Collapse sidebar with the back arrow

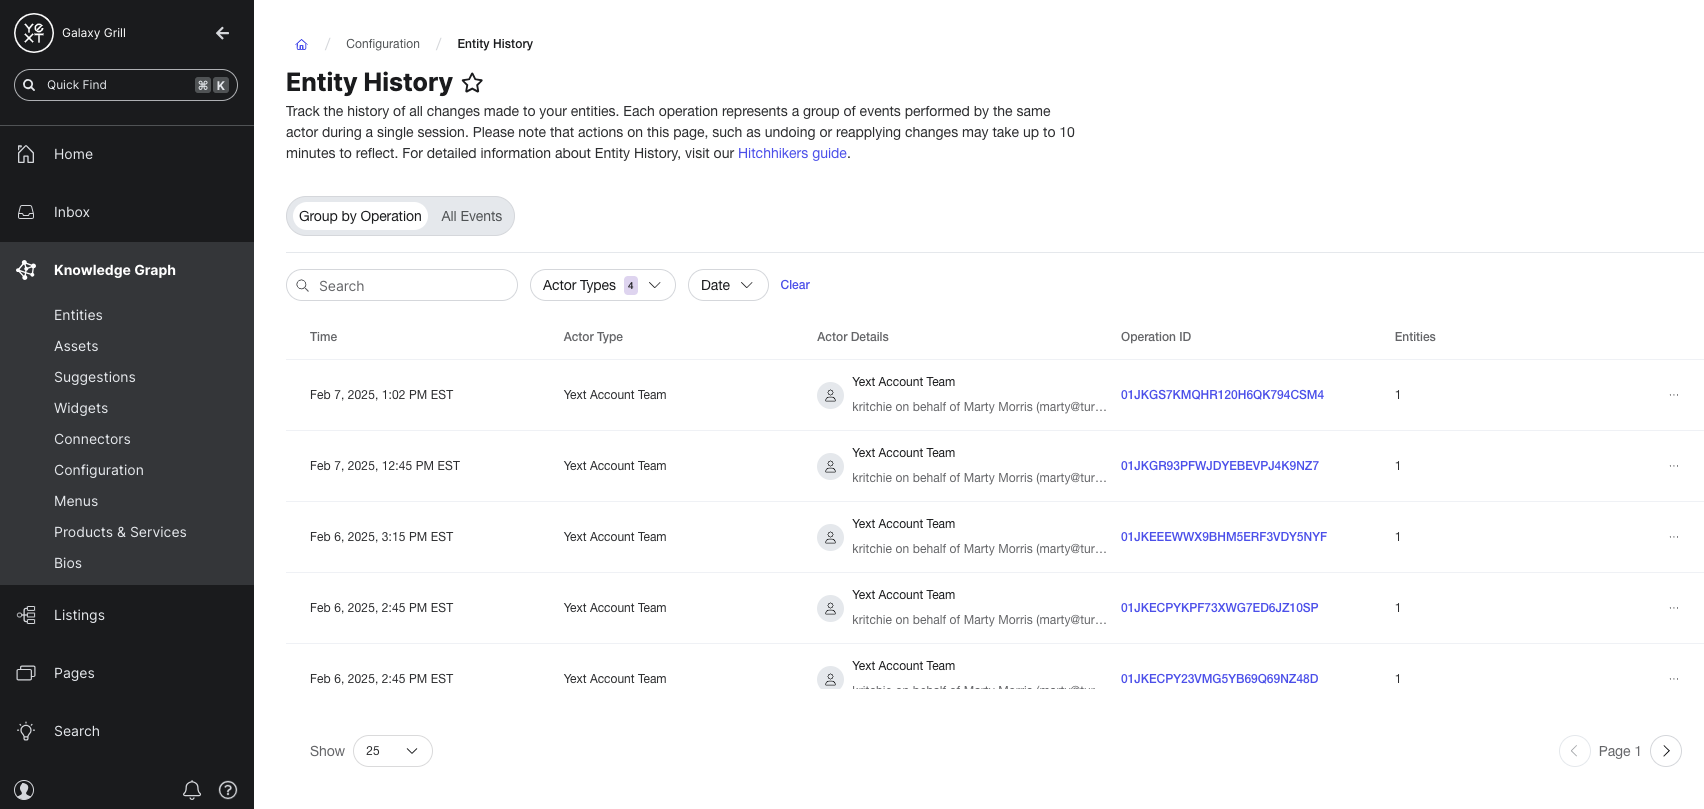click(x=222, y=33)
